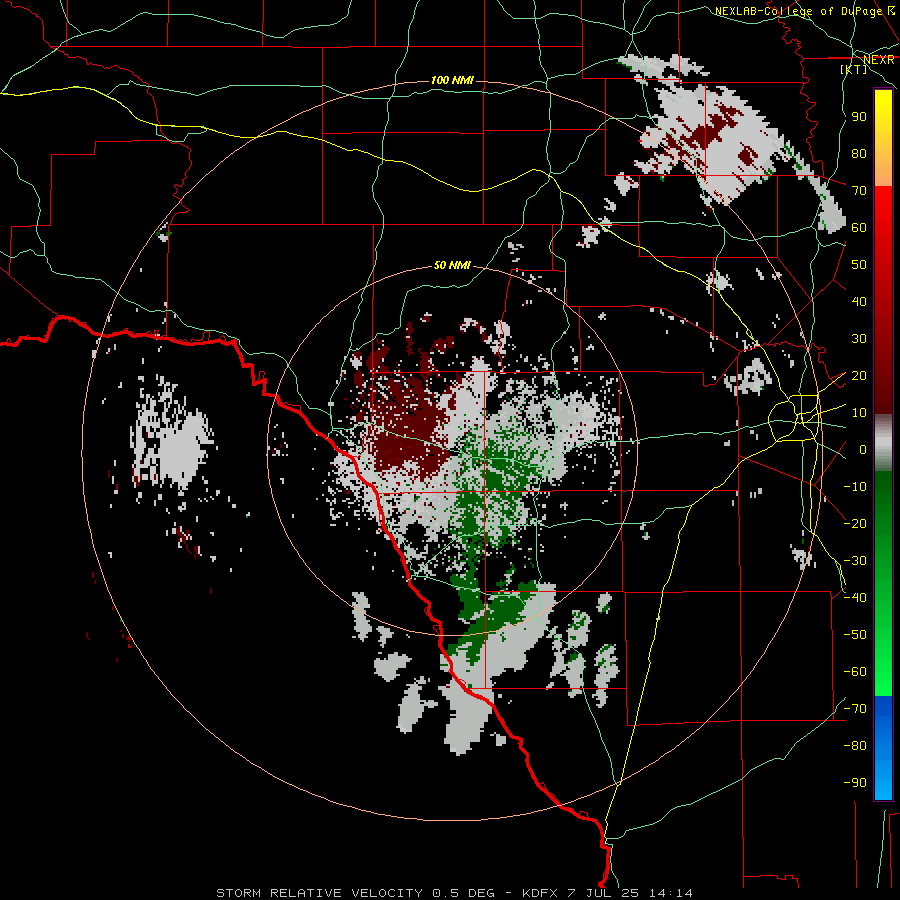Click the "0" value on the velocity scale
Viewport: 900px width, 900px height.
click(863, 450)
